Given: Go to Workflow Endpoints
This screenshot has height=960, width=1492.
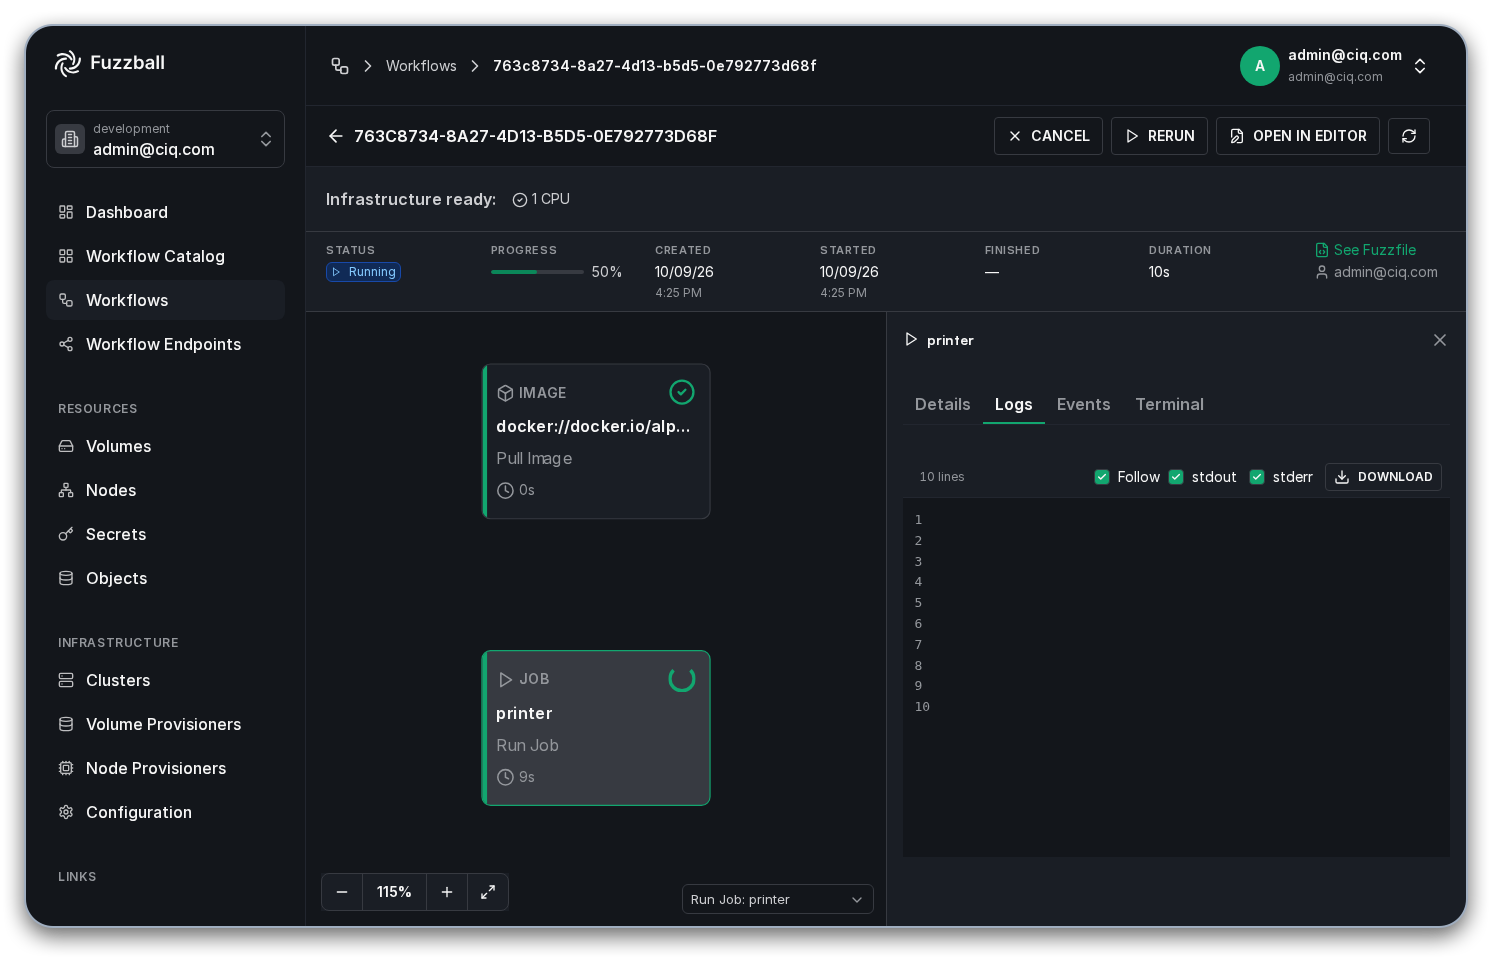Looking at the screenshot, I should click(x=165, y=344).
